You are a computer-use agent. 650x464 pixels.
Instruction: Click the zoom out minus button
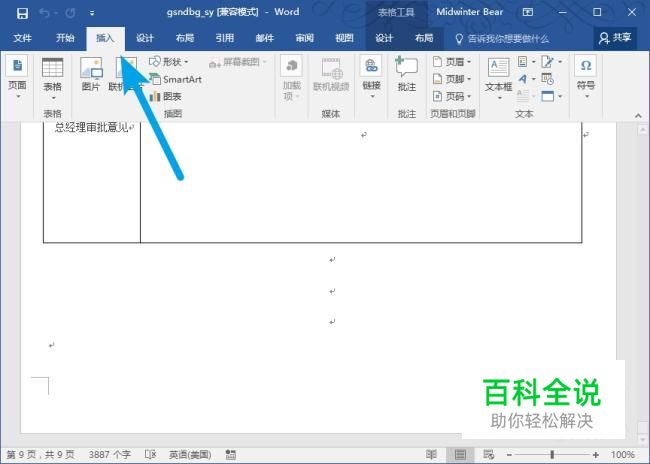[x=509, y=455]
